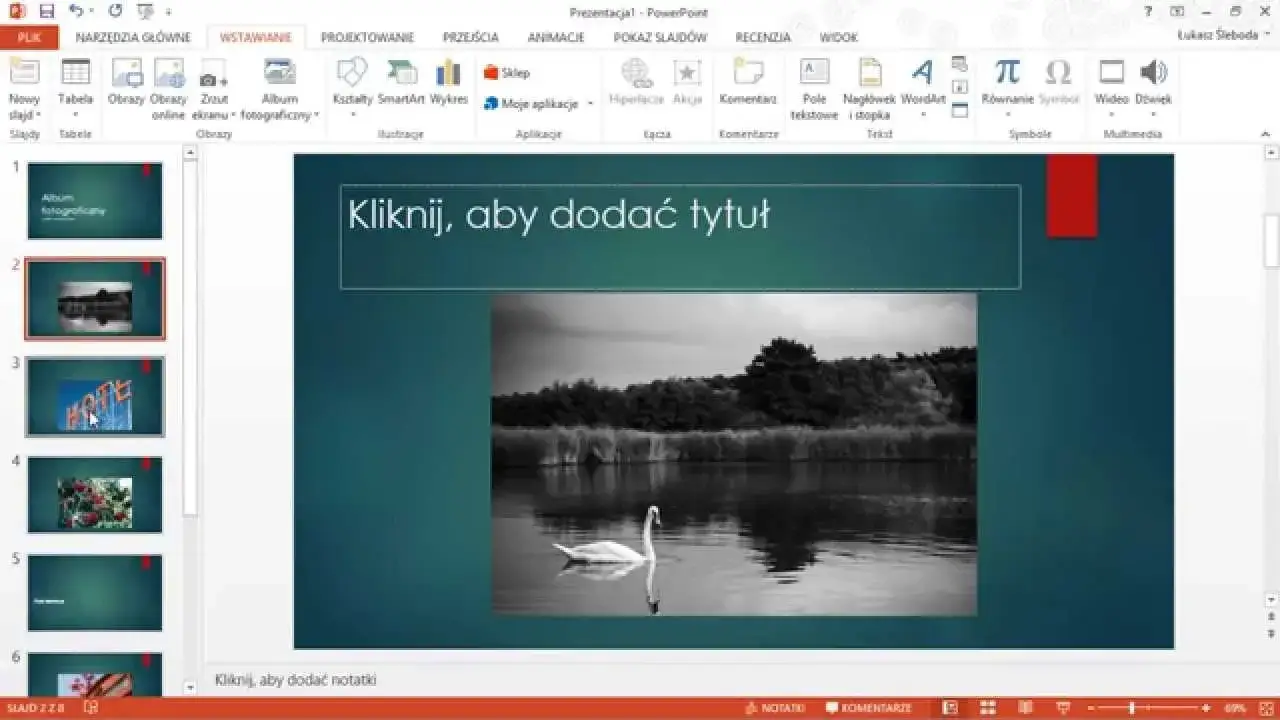Open the RECENZJA ribbon tab
1280x720 pixels.
763,37
